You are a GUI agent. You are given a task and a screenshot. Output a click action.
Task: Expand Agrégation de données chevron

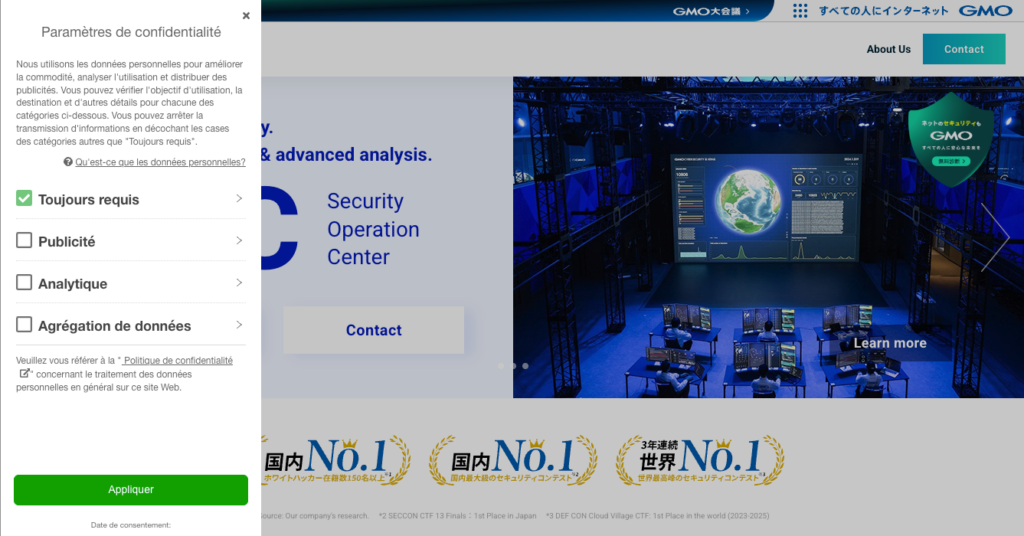click(239, 325)
